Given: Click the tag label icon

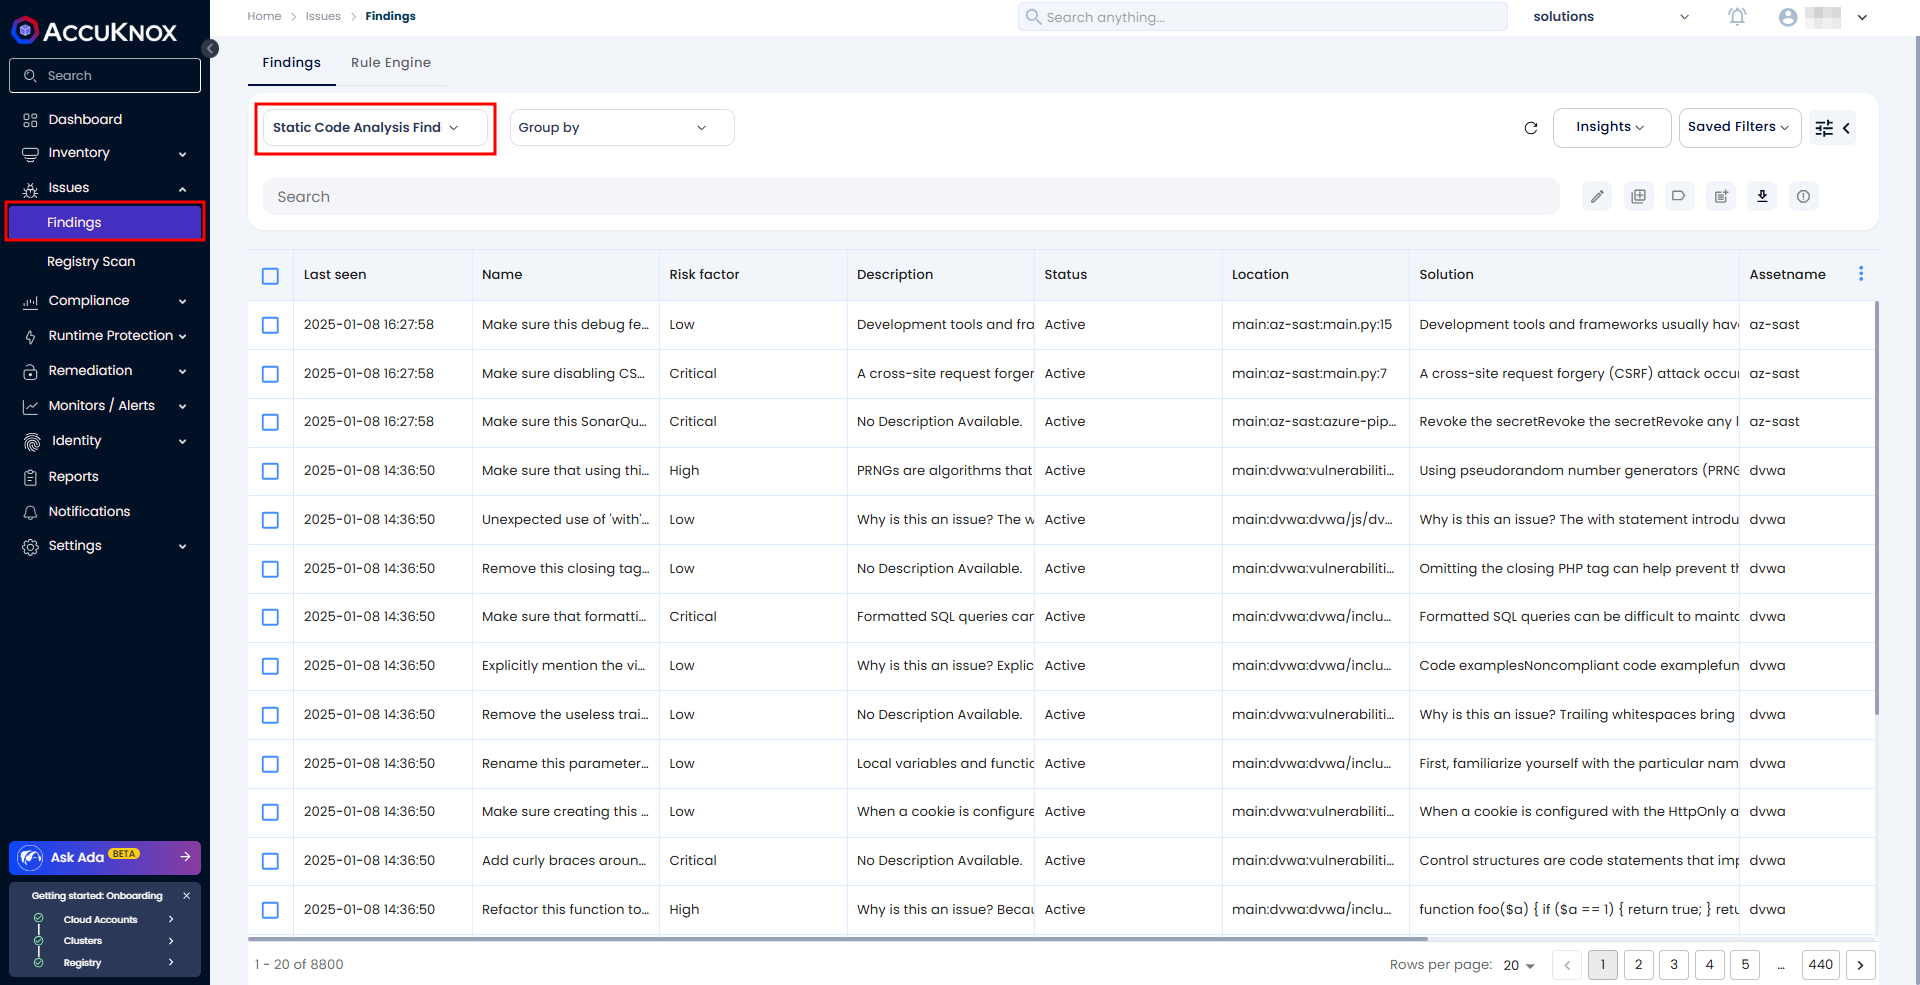Looking at the screenshot, I should pos(1679,197).
